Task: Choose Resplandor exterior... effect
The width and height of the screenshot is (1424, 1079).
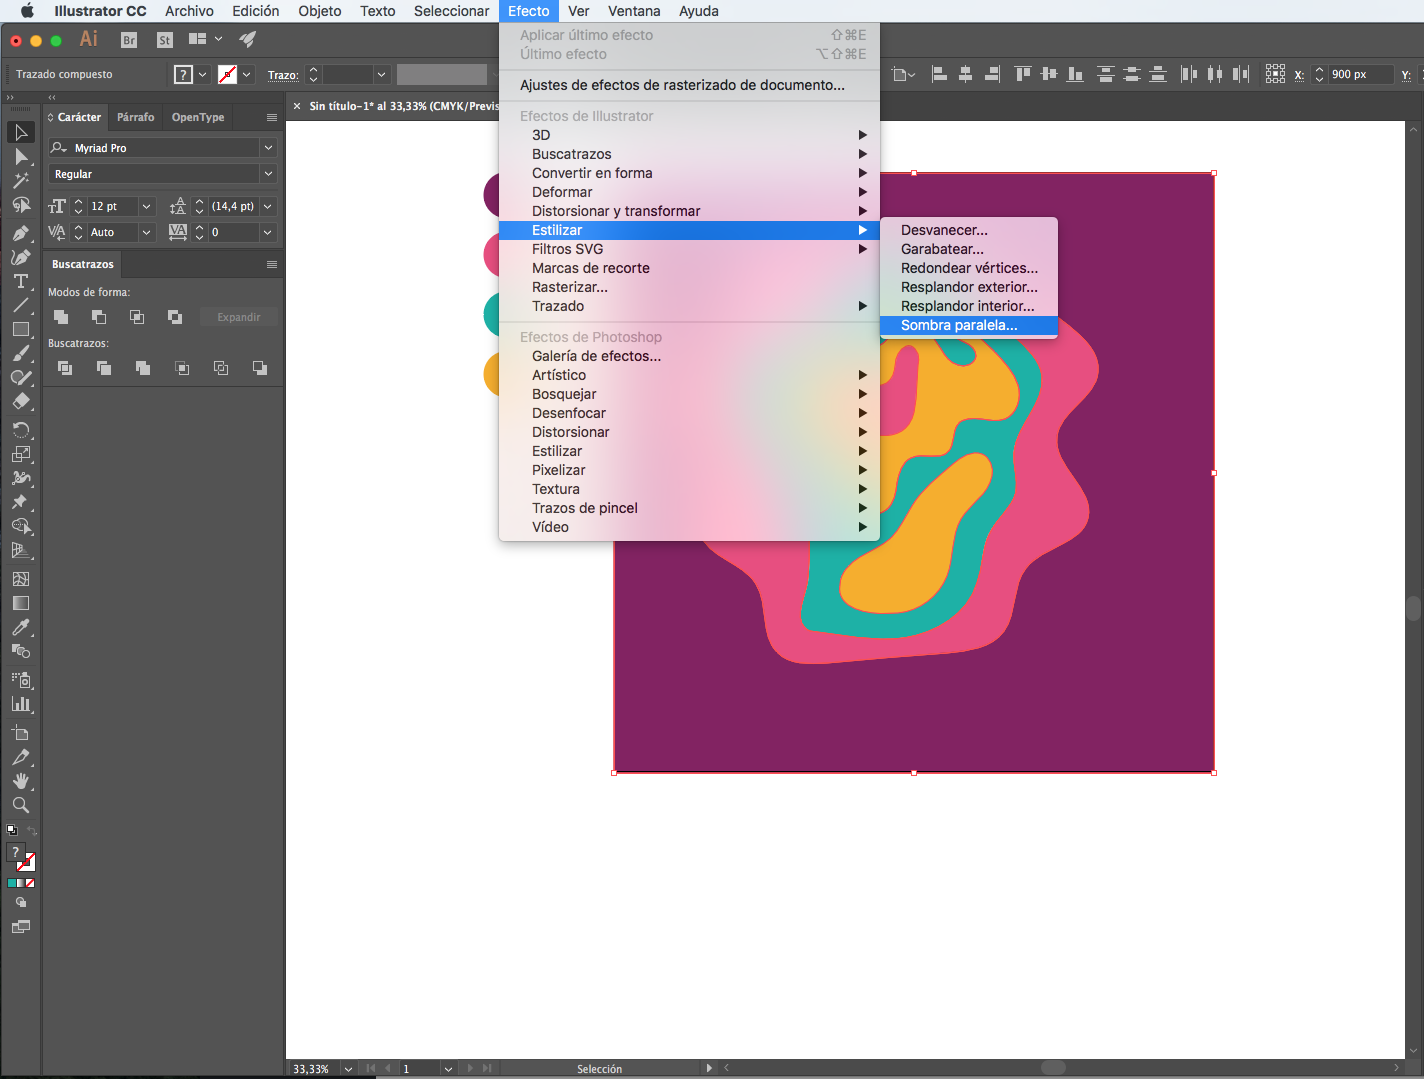Action: point(968,287)
